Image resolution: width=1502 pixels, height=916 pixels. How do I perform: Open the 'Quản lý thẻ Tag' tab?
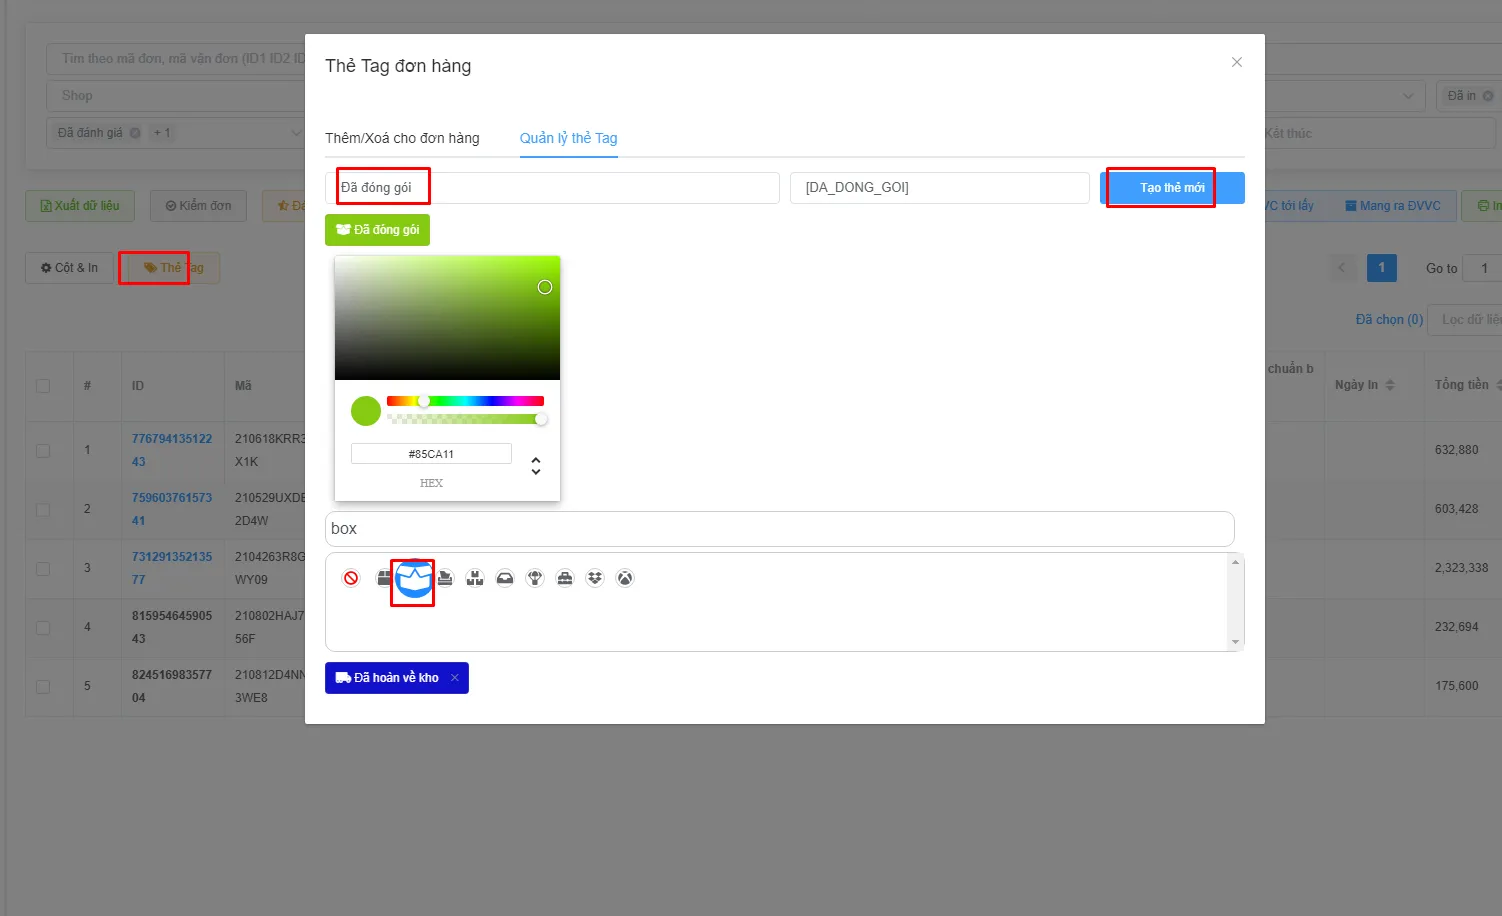click(x=569, y=138)
